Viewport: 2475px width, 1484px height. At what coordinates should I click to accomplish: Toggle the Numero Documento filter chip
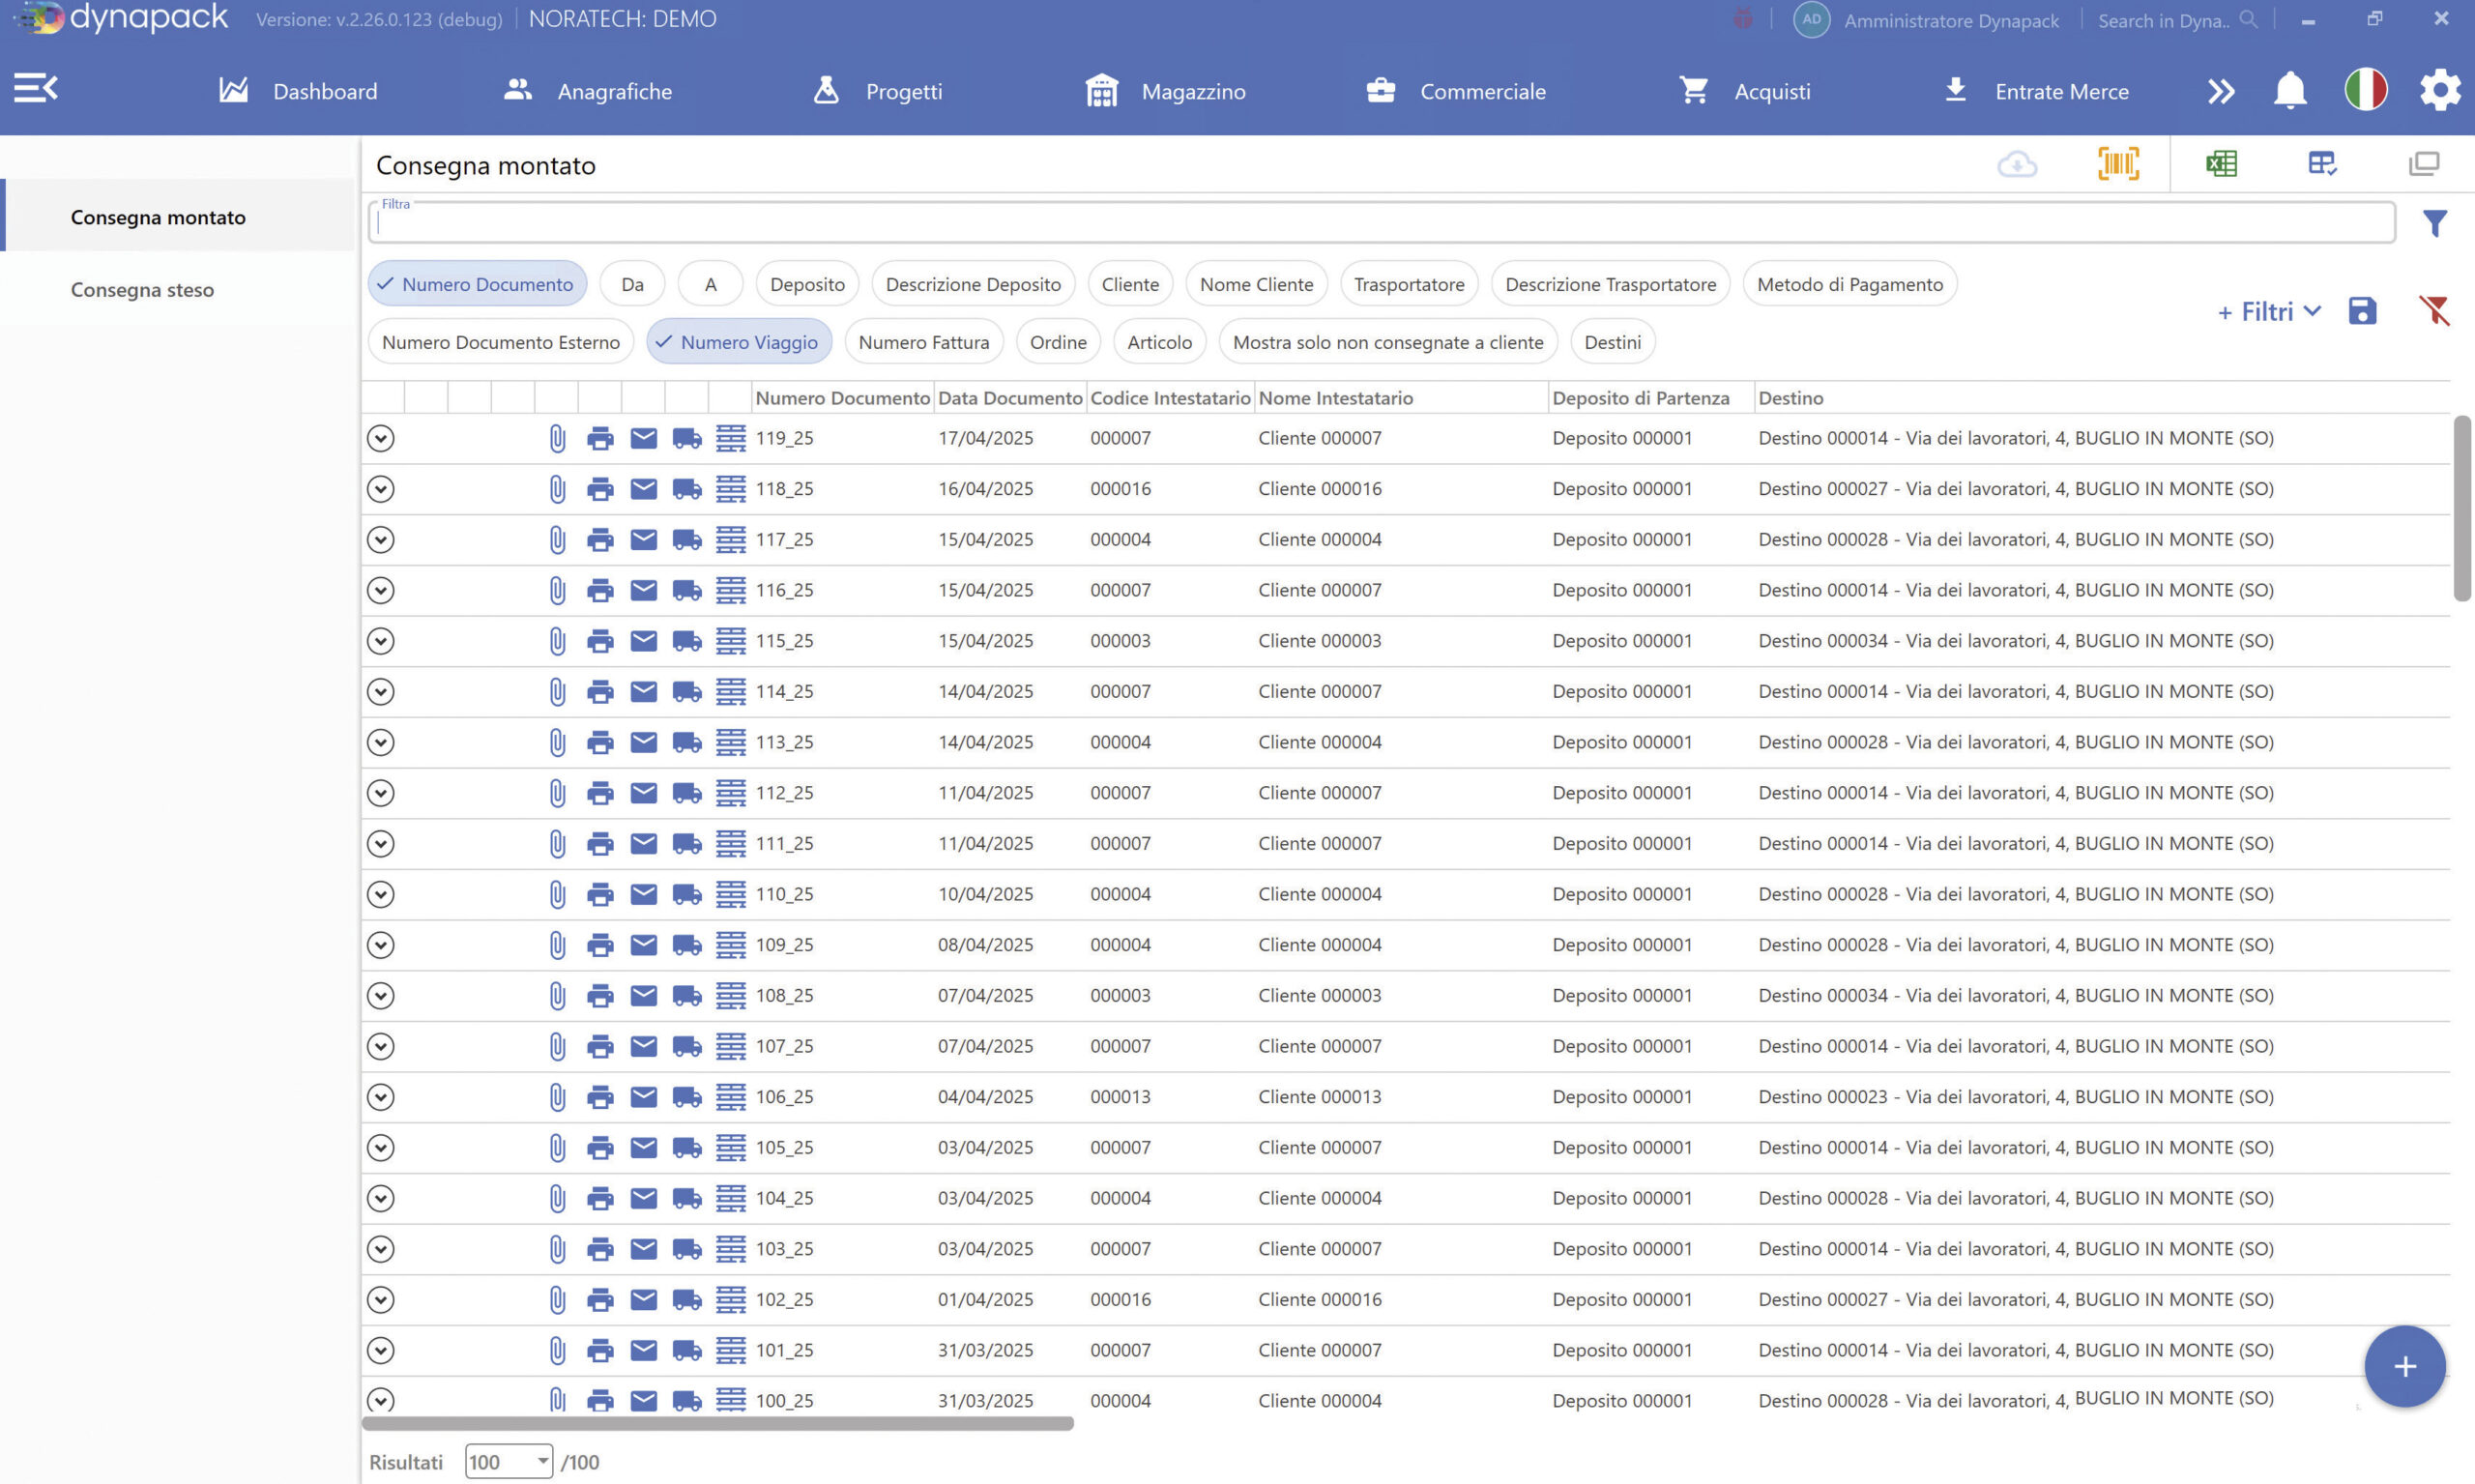(477, 284)
